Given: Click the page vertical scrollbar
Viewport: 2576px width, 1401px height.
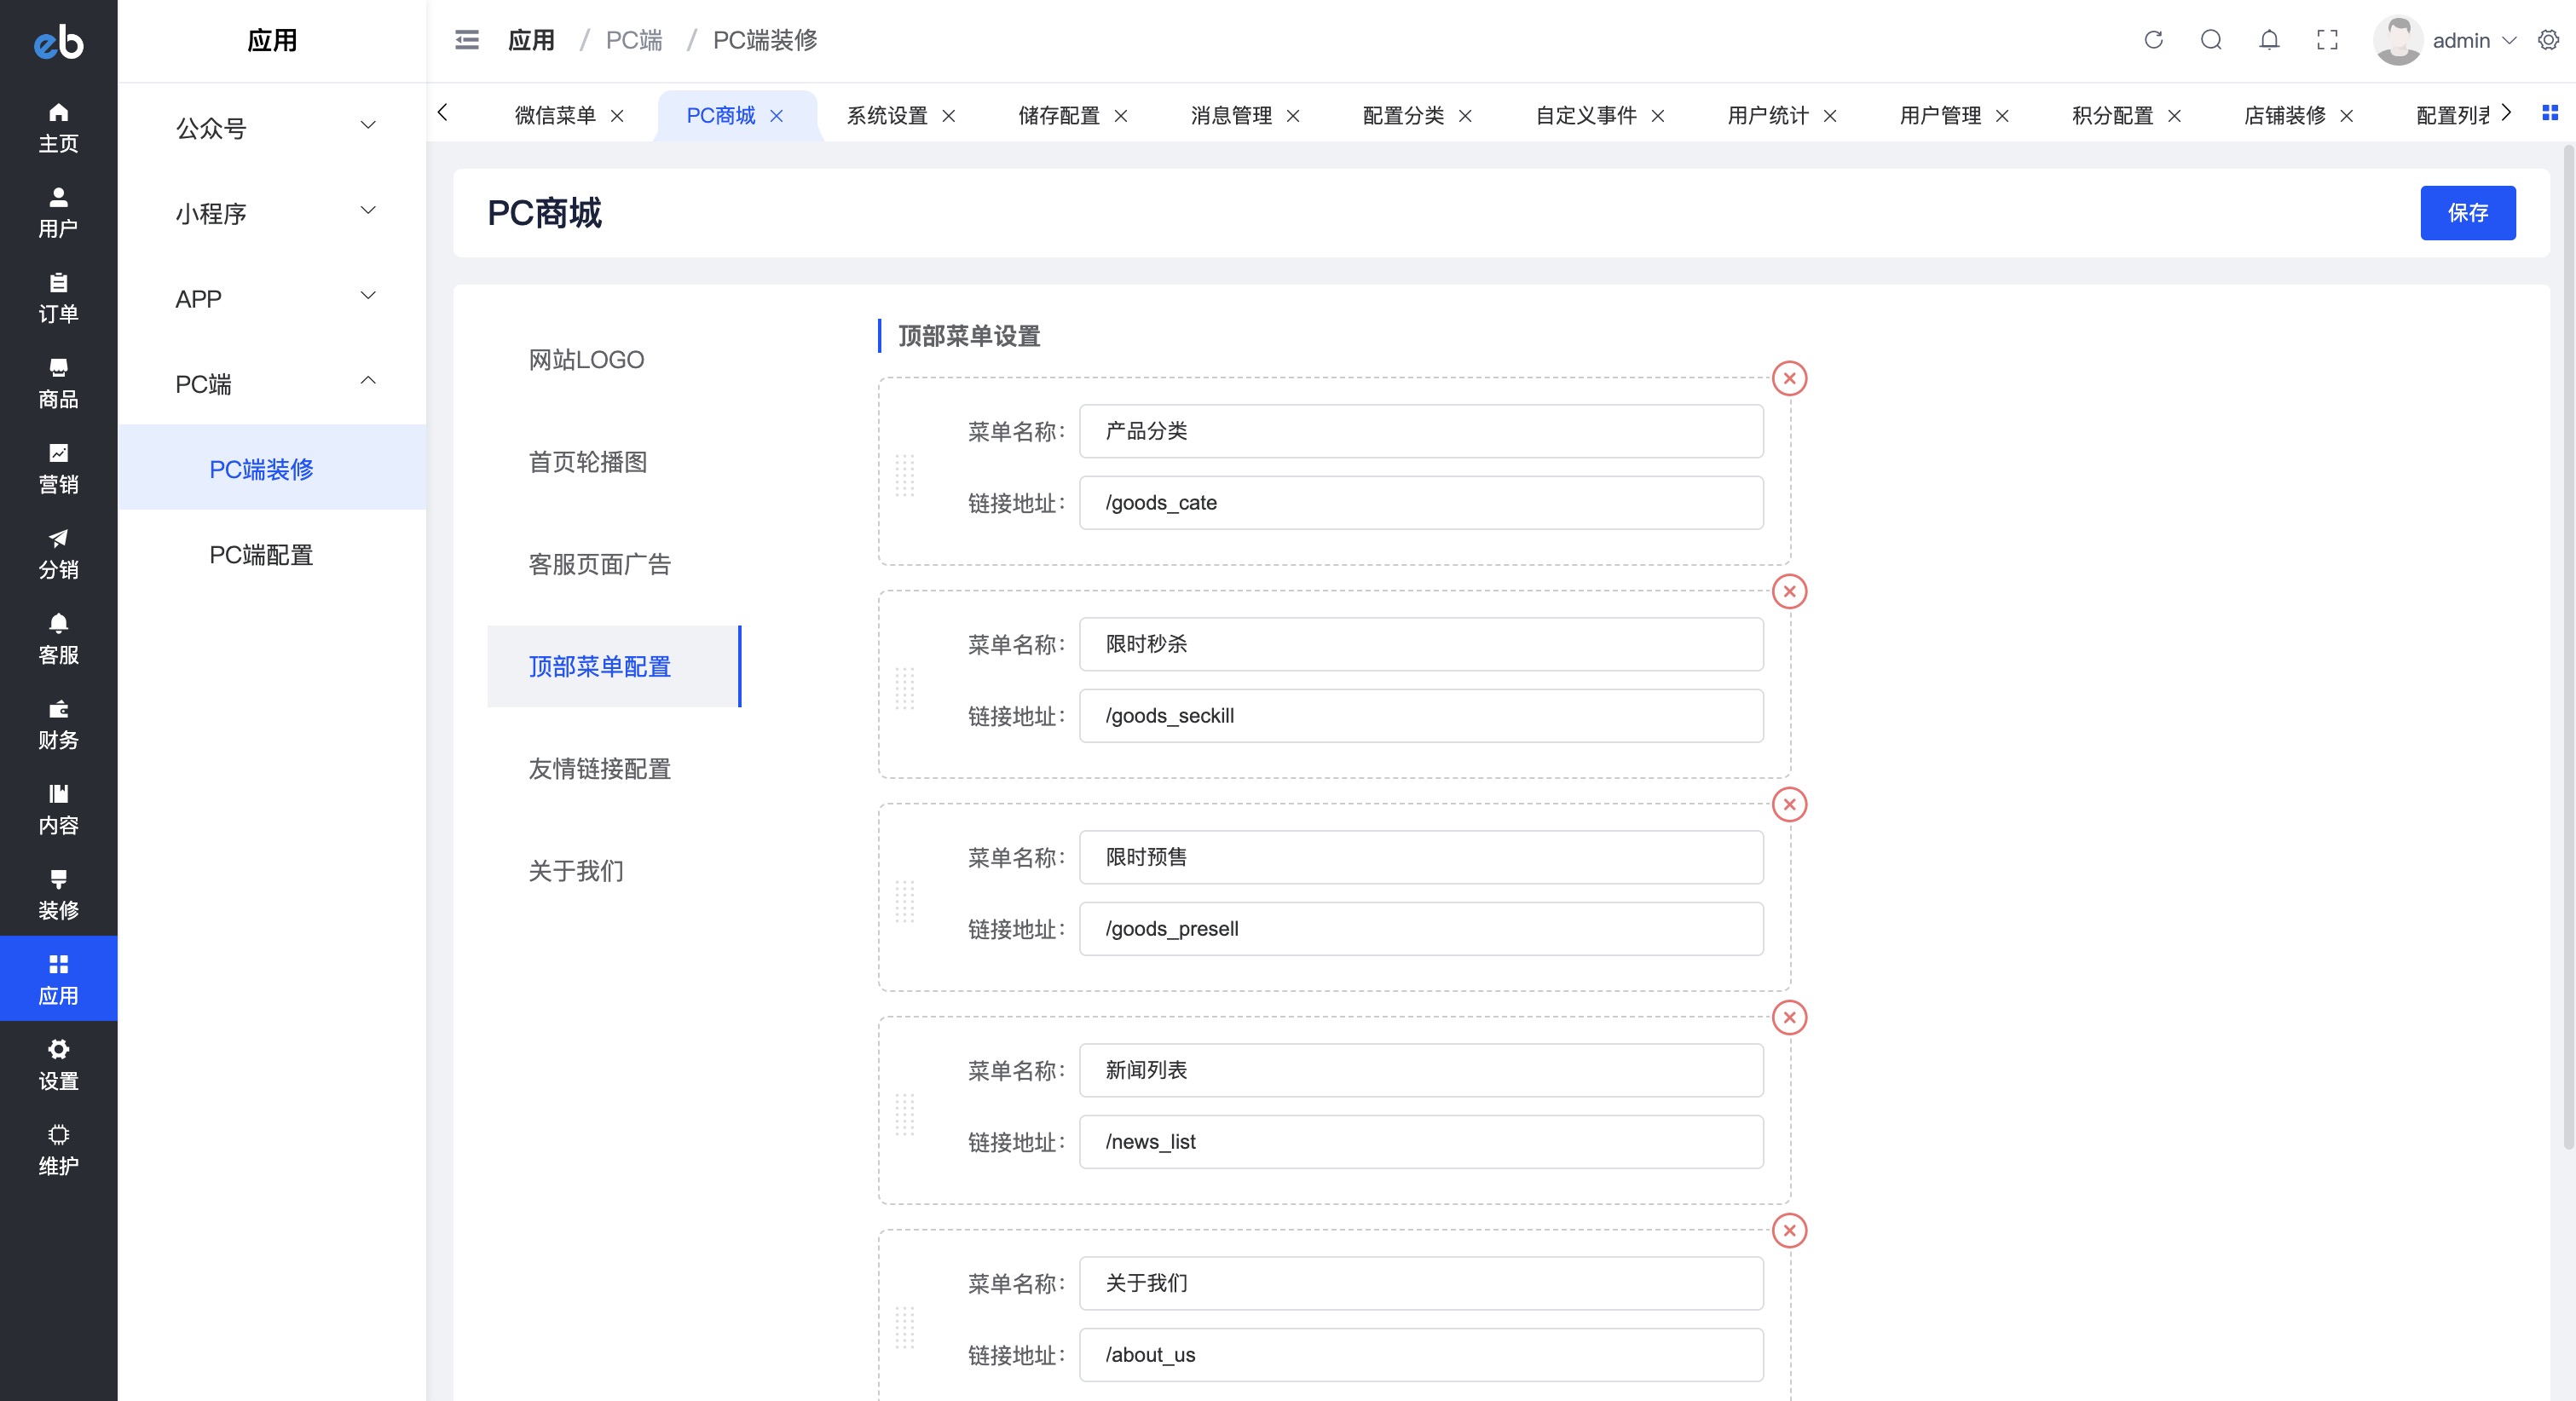Looking at the screenshot, I should coord(2568,647).
